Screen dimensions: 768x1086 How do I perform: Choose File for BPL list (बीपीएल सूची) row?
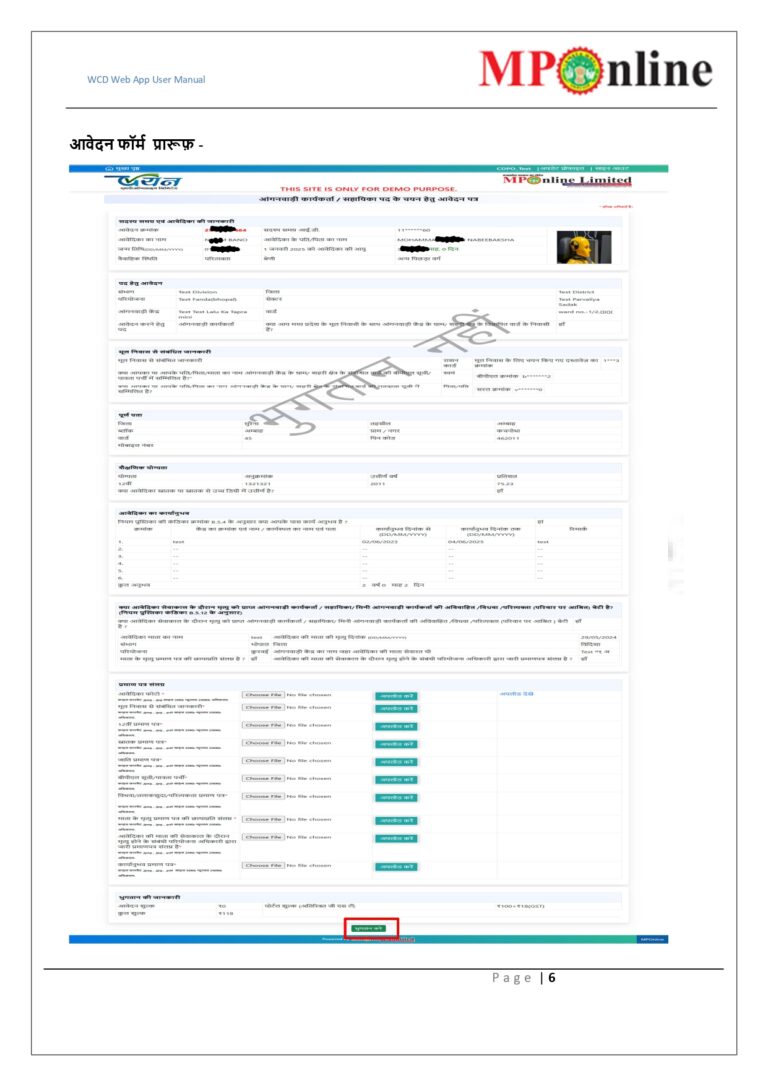tap(263, 778)
